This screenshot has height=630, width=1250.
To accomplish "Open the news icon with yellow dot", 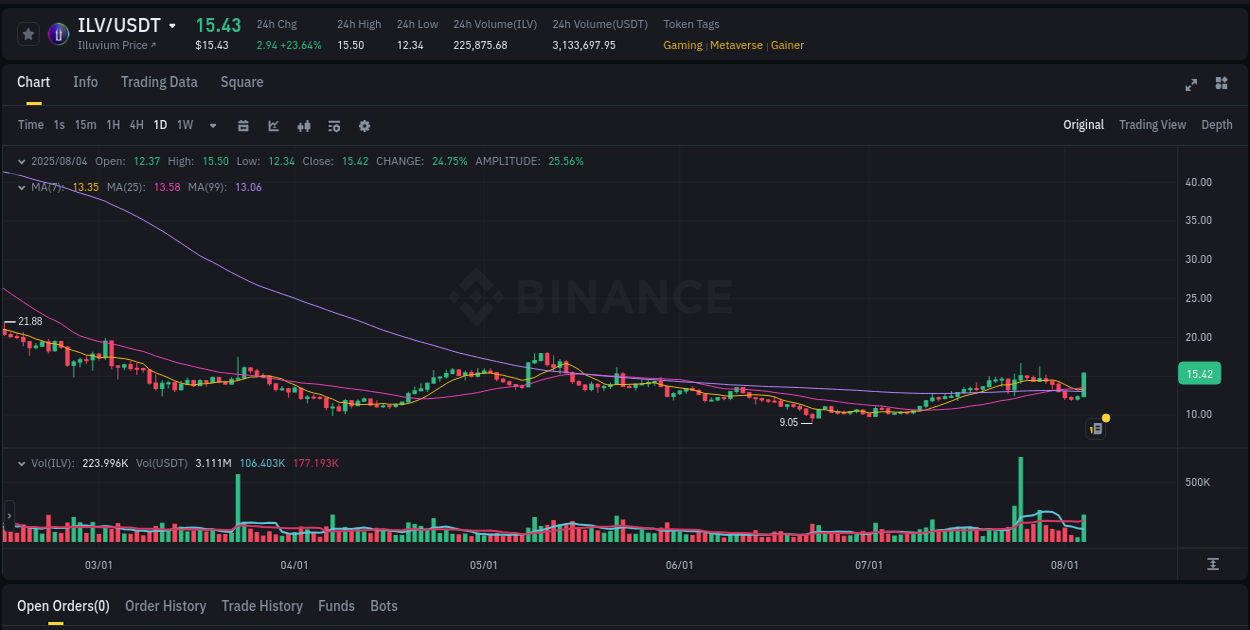I will [x=1095, y=428].
